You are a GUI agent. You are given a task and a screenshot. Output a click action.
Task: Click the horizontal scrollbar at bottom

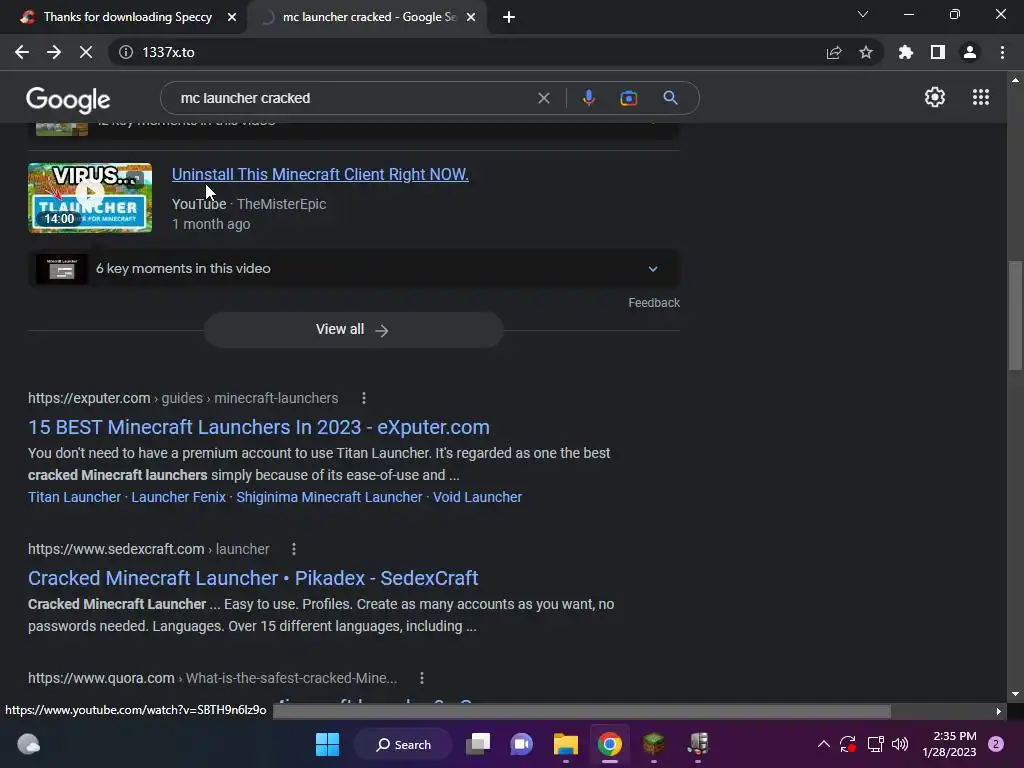[x=581, y=711]
